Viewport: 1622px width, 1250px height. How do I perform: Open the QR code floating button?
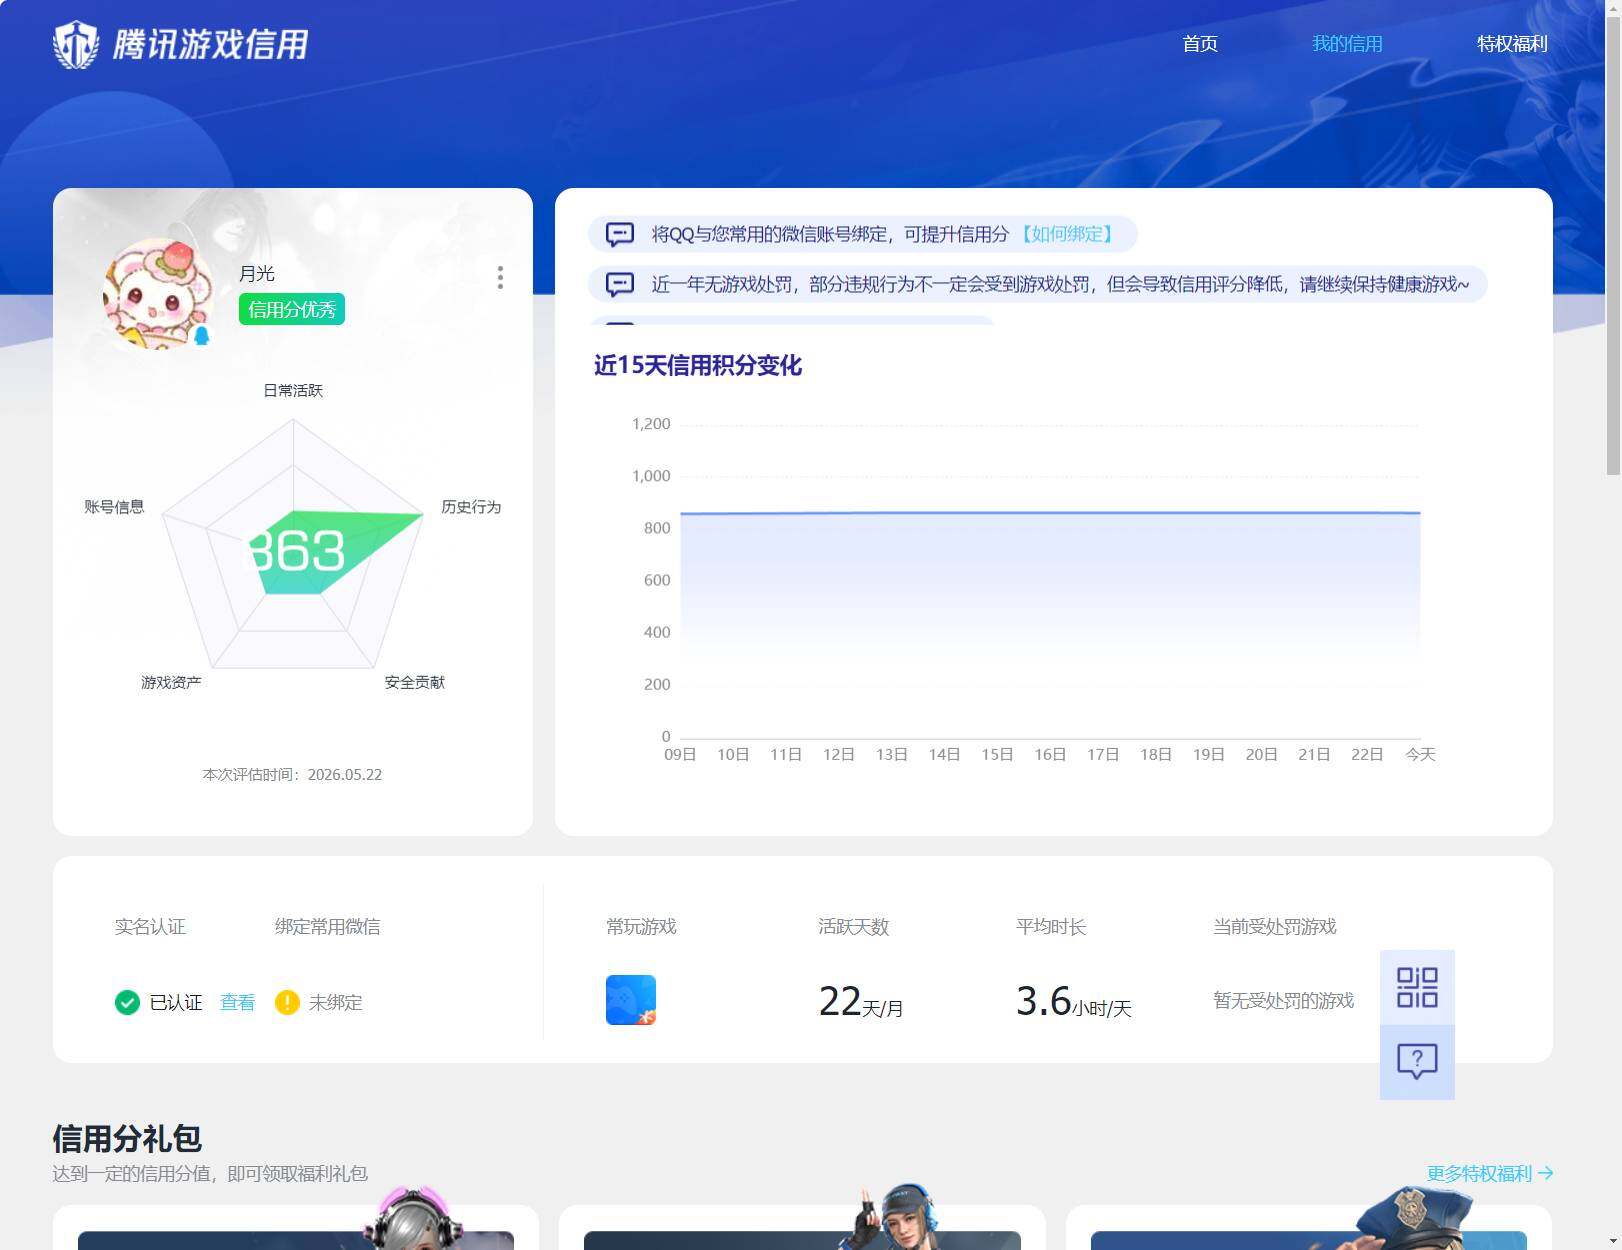click(1417, 987)
